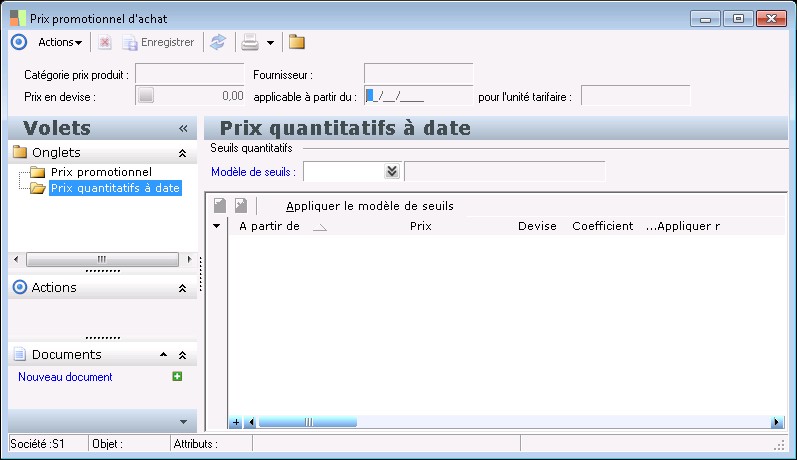Screen dimensions: 797x460
Task: Collapse the Volets panel with double chevron
Action: click(183, 129)
